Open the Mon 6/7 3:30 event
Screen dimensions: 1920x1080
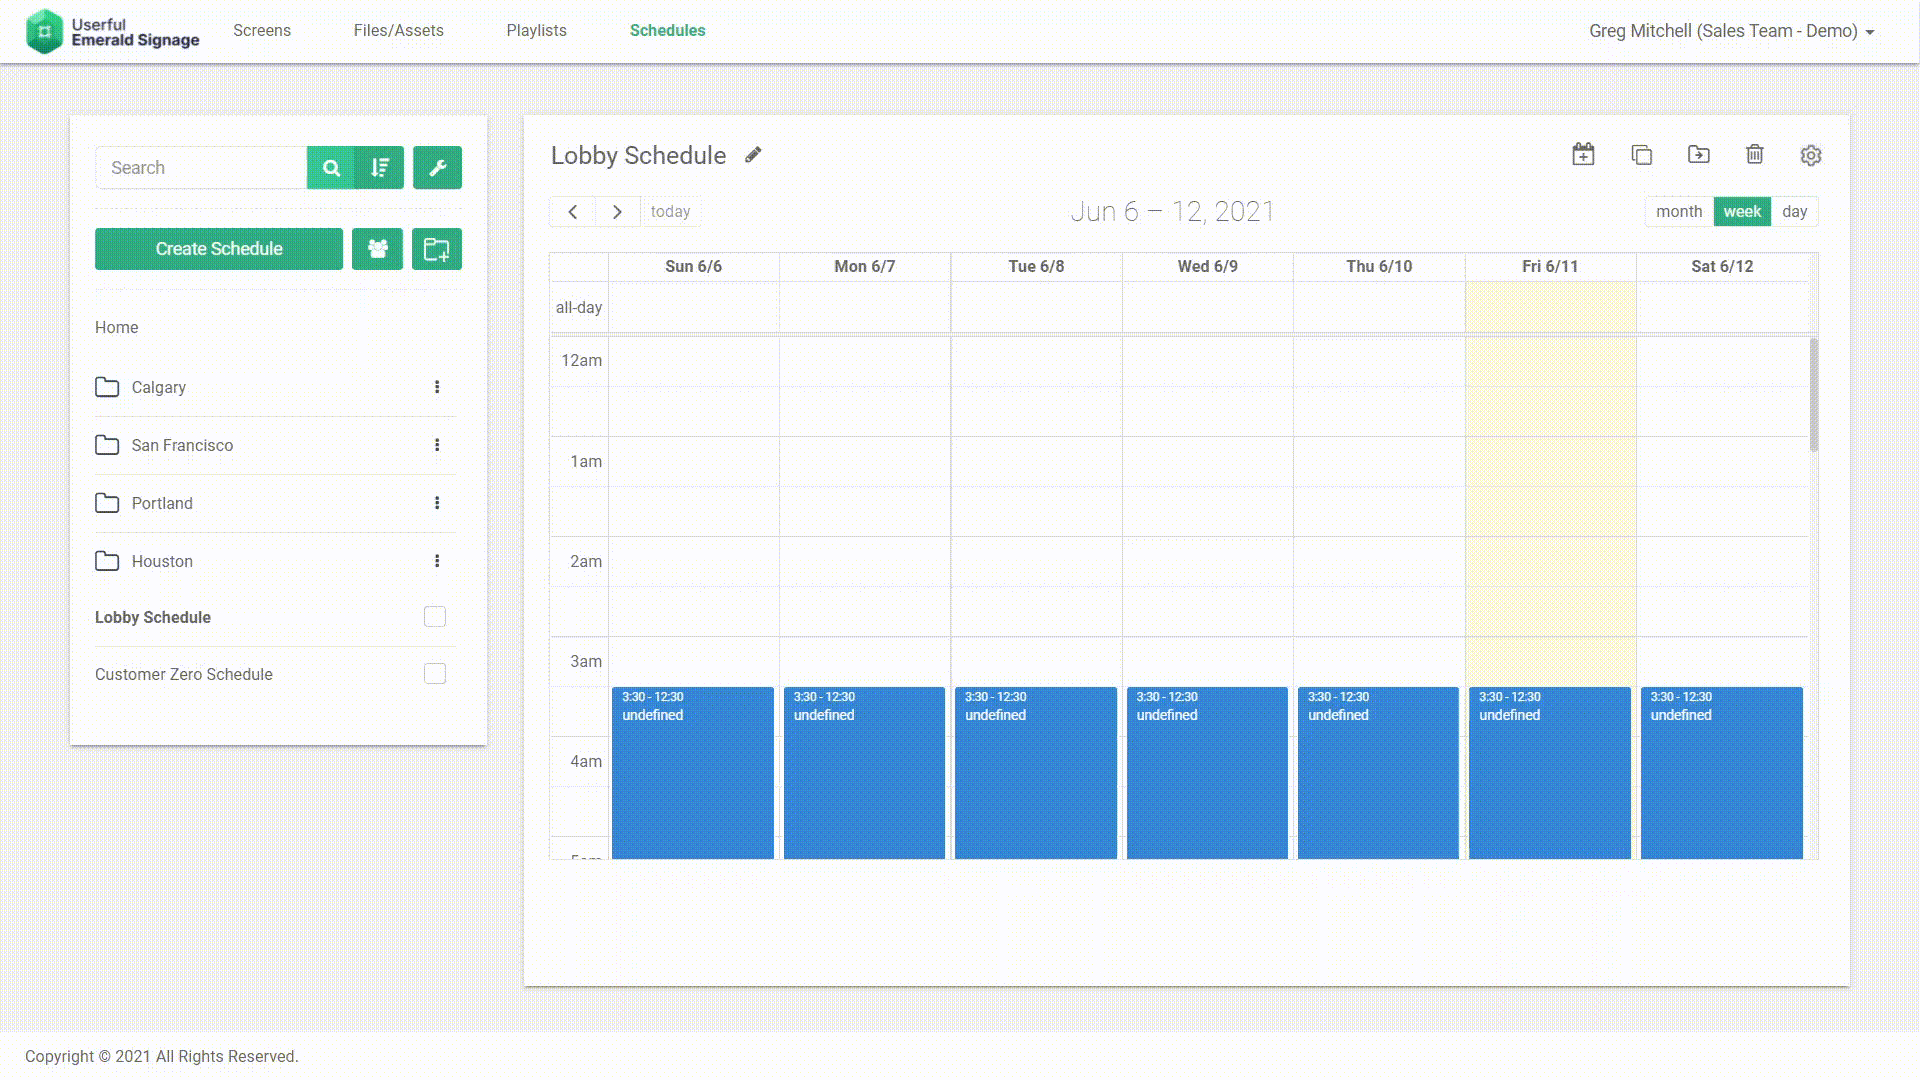864,773
